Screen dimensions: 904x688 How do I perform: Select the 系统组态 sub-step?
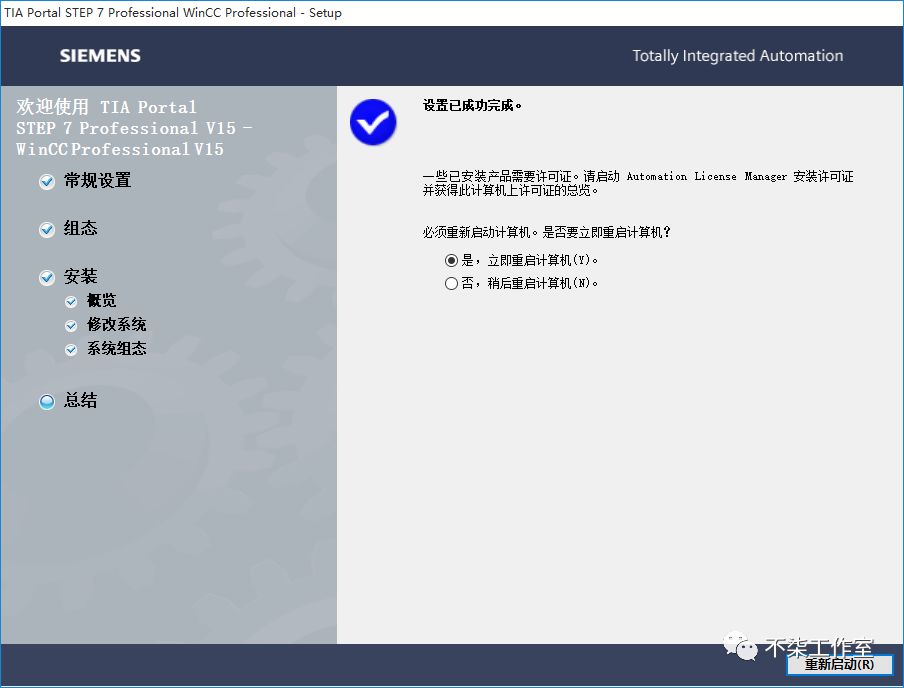pos(116,348)
